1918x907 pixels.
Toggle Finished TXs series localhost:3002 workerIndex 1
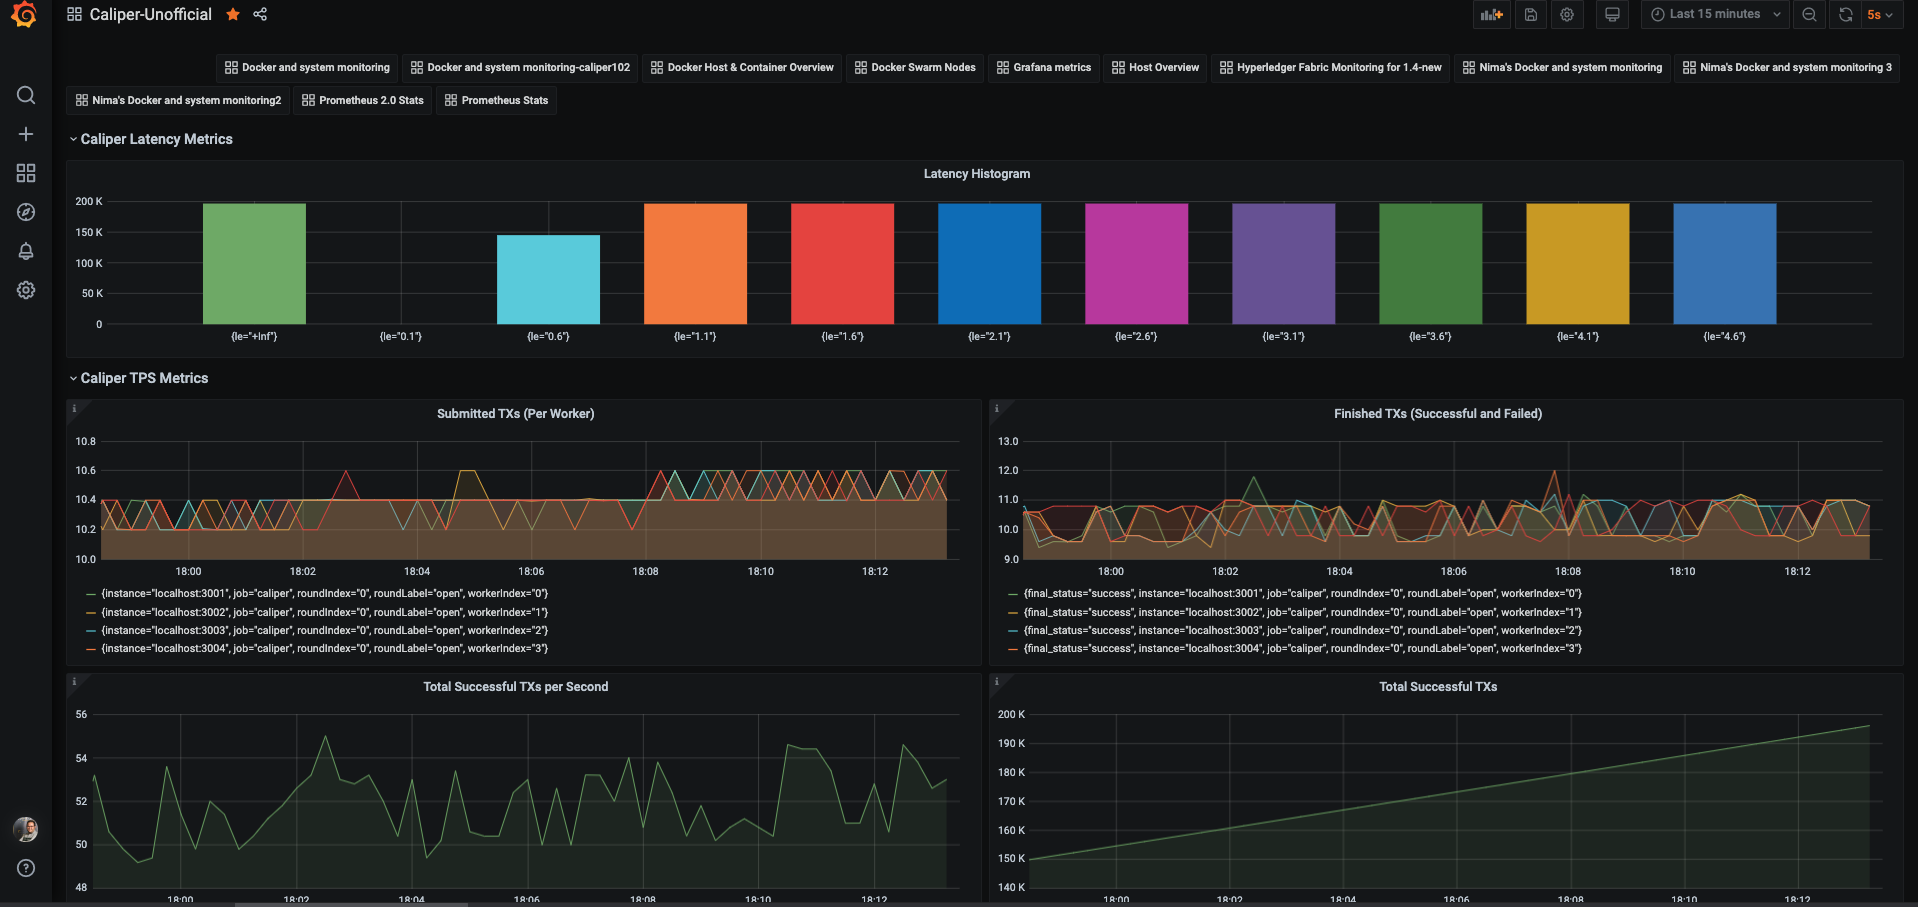[1302, 612]
